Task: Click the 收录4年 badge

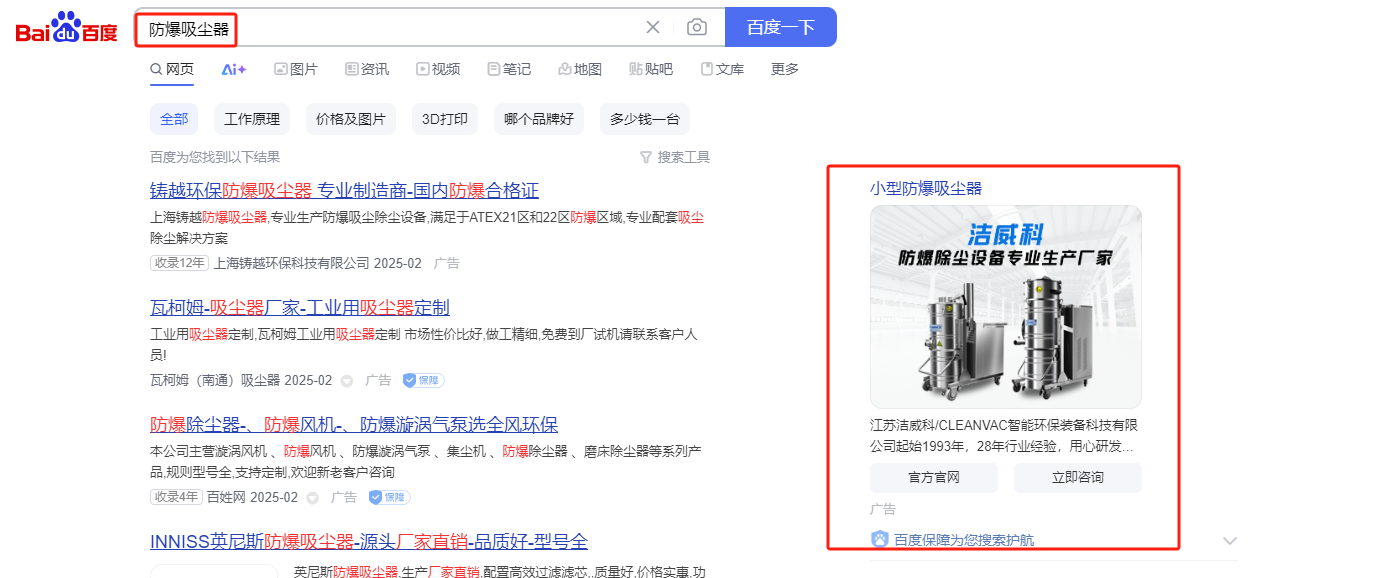Action: point(176,497)
